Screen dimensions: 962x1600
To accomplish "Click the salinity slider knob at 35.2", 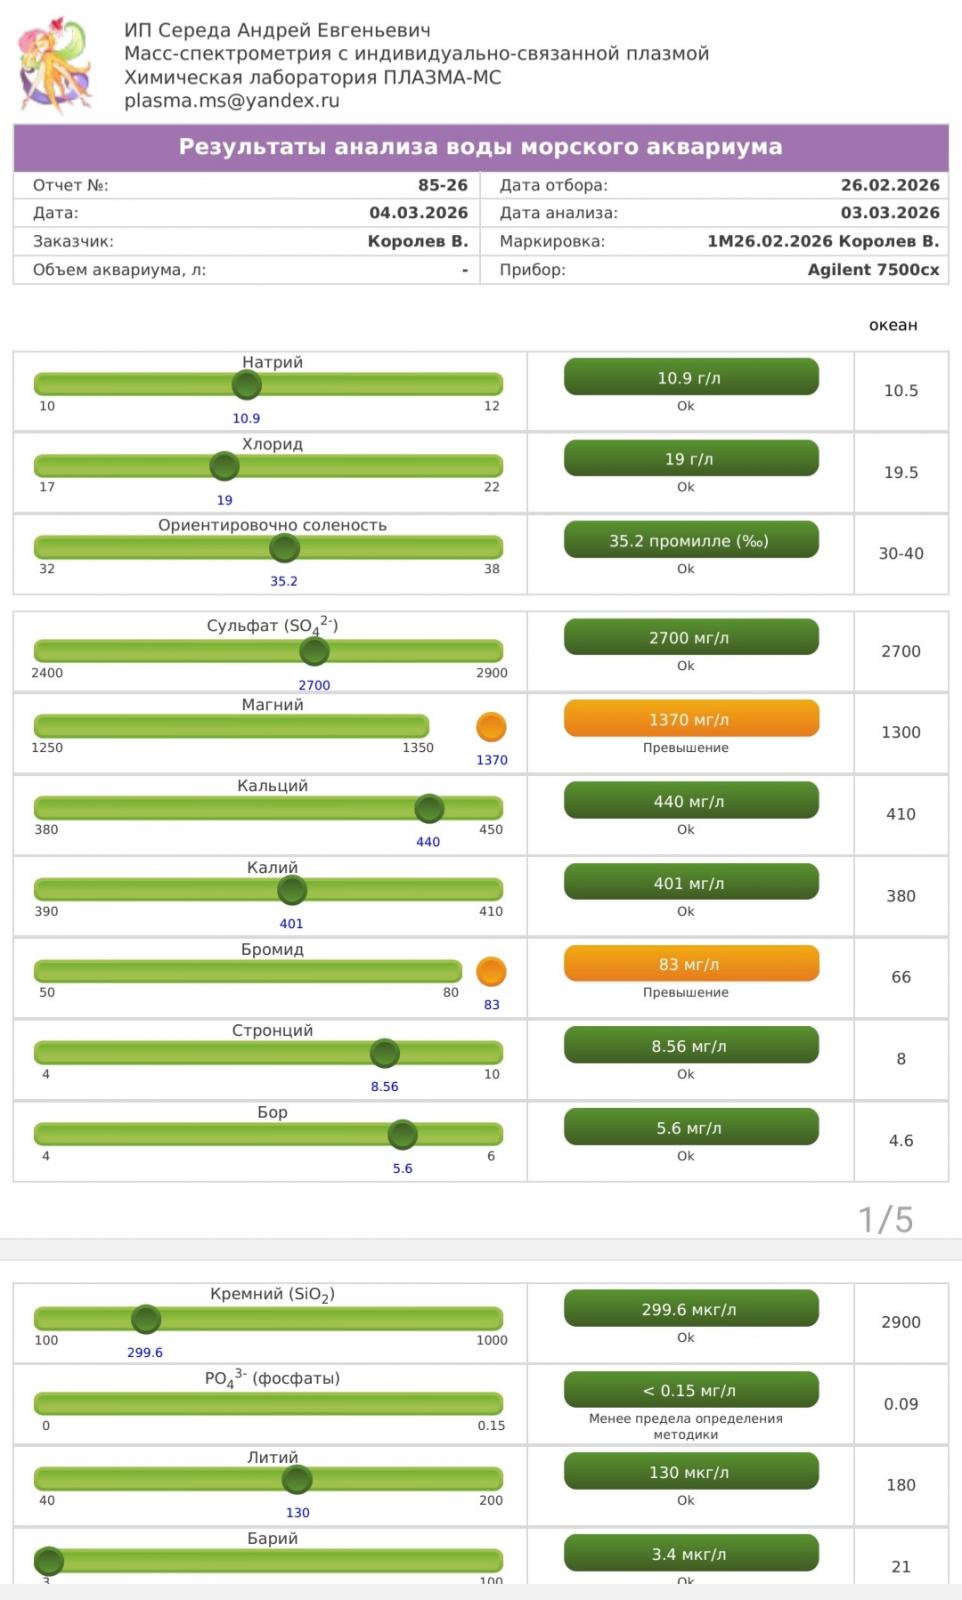I will 284,548.
